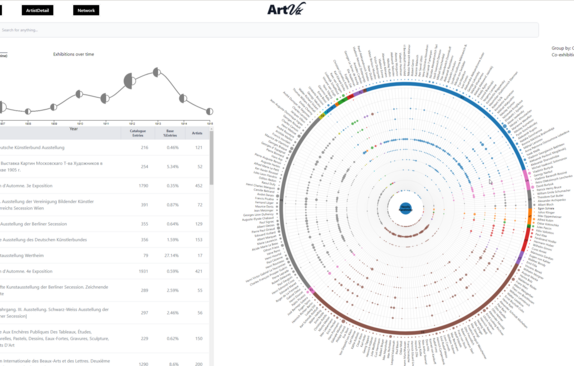Click the 27.14% base entries cell
574x366 pixels.
172,255
